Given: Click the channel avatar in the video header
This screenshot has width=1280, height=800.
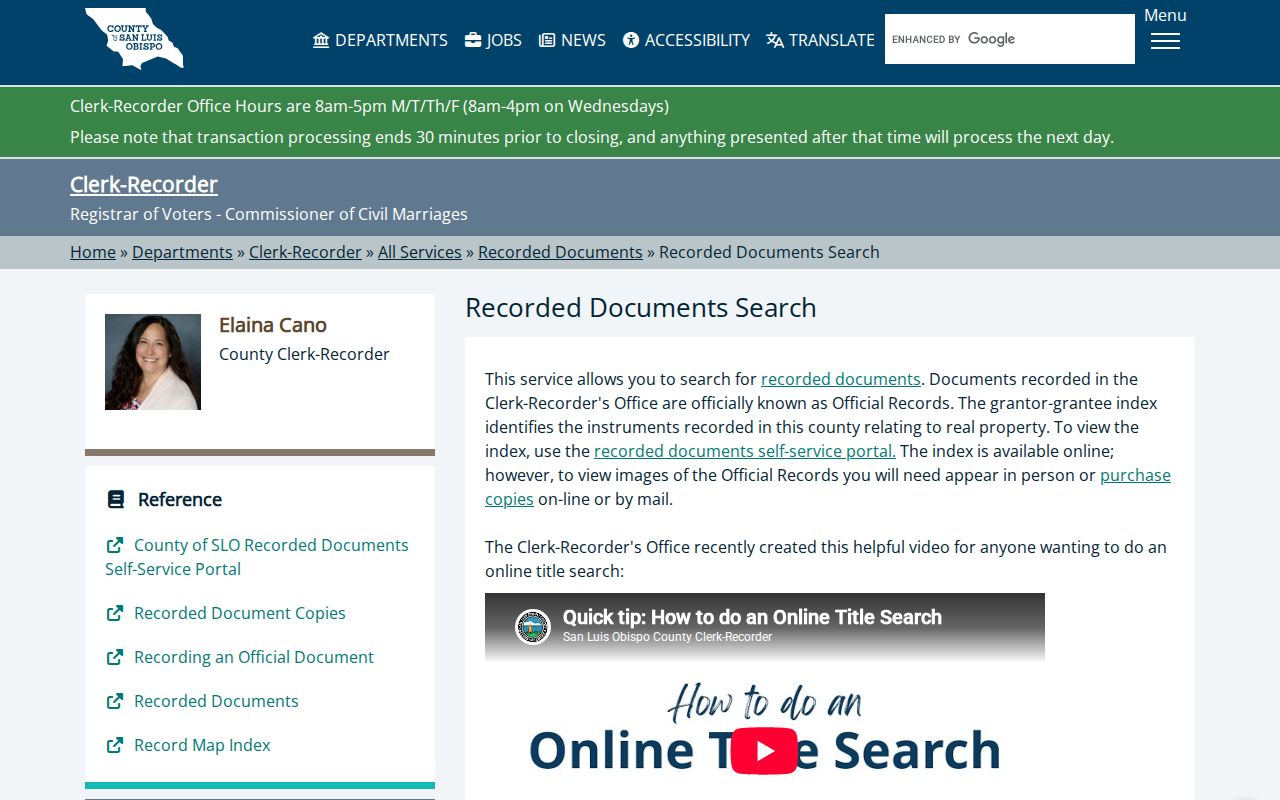Looking at the screenshot, I should 533,627.
